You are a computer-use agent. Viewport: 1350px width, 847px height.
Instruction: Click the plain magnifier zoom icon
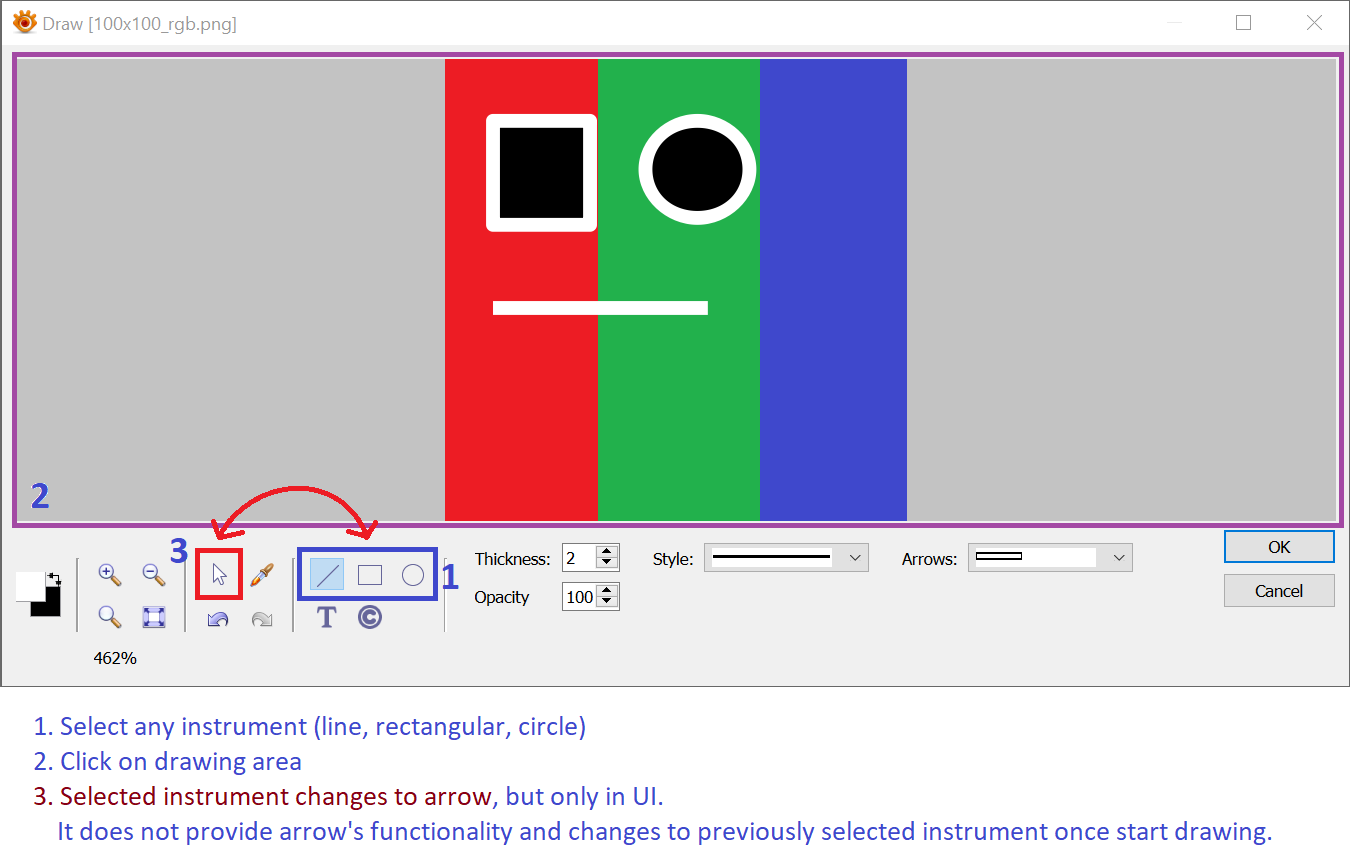(x=109, y=617)
